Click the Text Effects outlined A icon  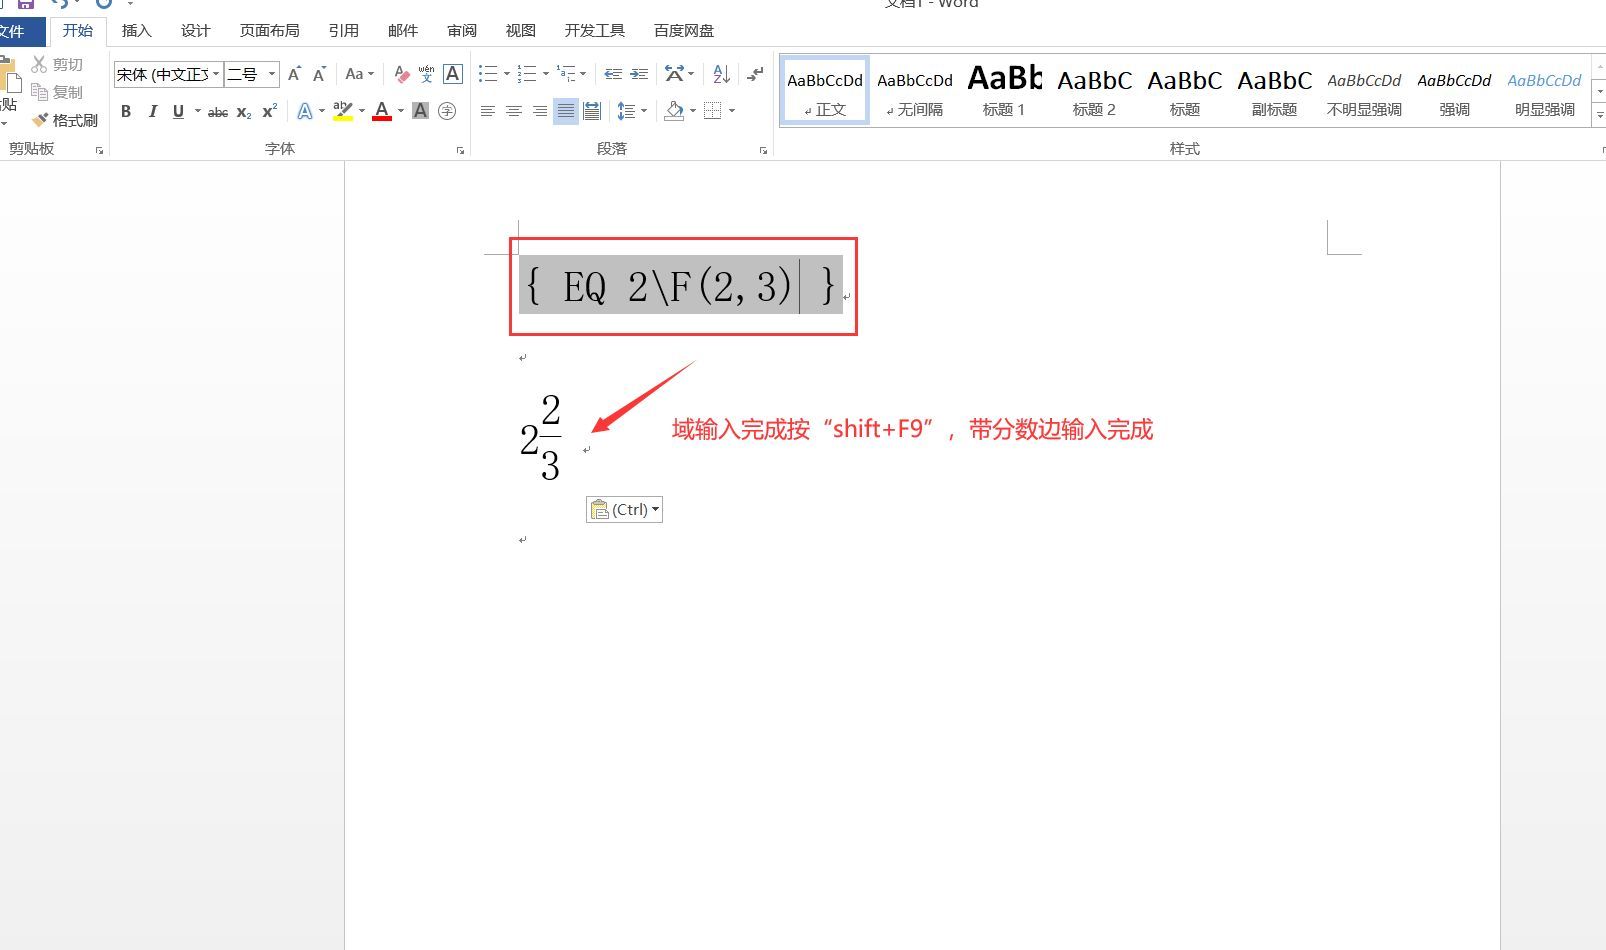pos(305,111)
